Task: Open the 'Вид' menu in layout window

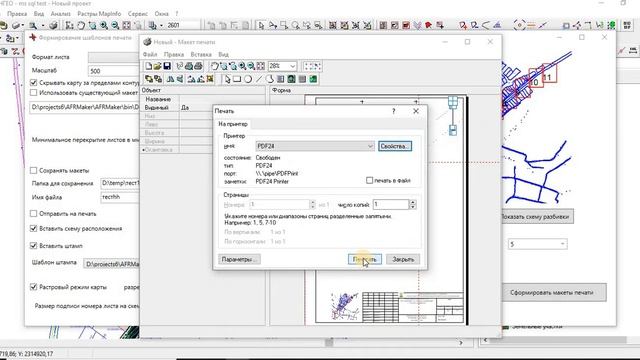Action: pyautogui.click(x=223, y=54)
